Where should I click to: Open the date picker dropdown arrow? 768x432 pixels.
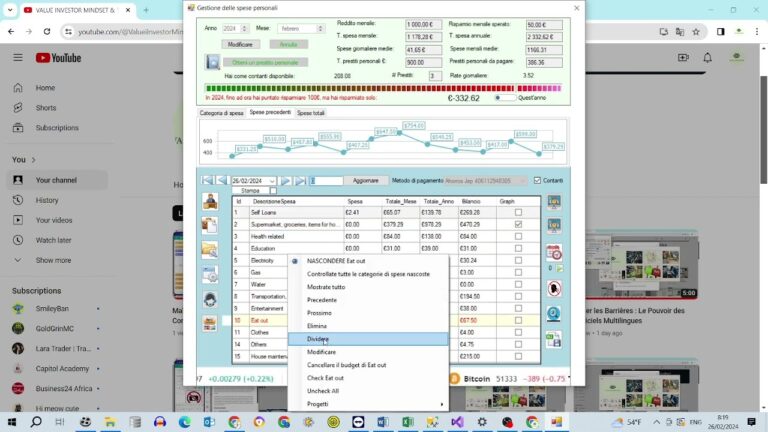[x=272, y=181]
